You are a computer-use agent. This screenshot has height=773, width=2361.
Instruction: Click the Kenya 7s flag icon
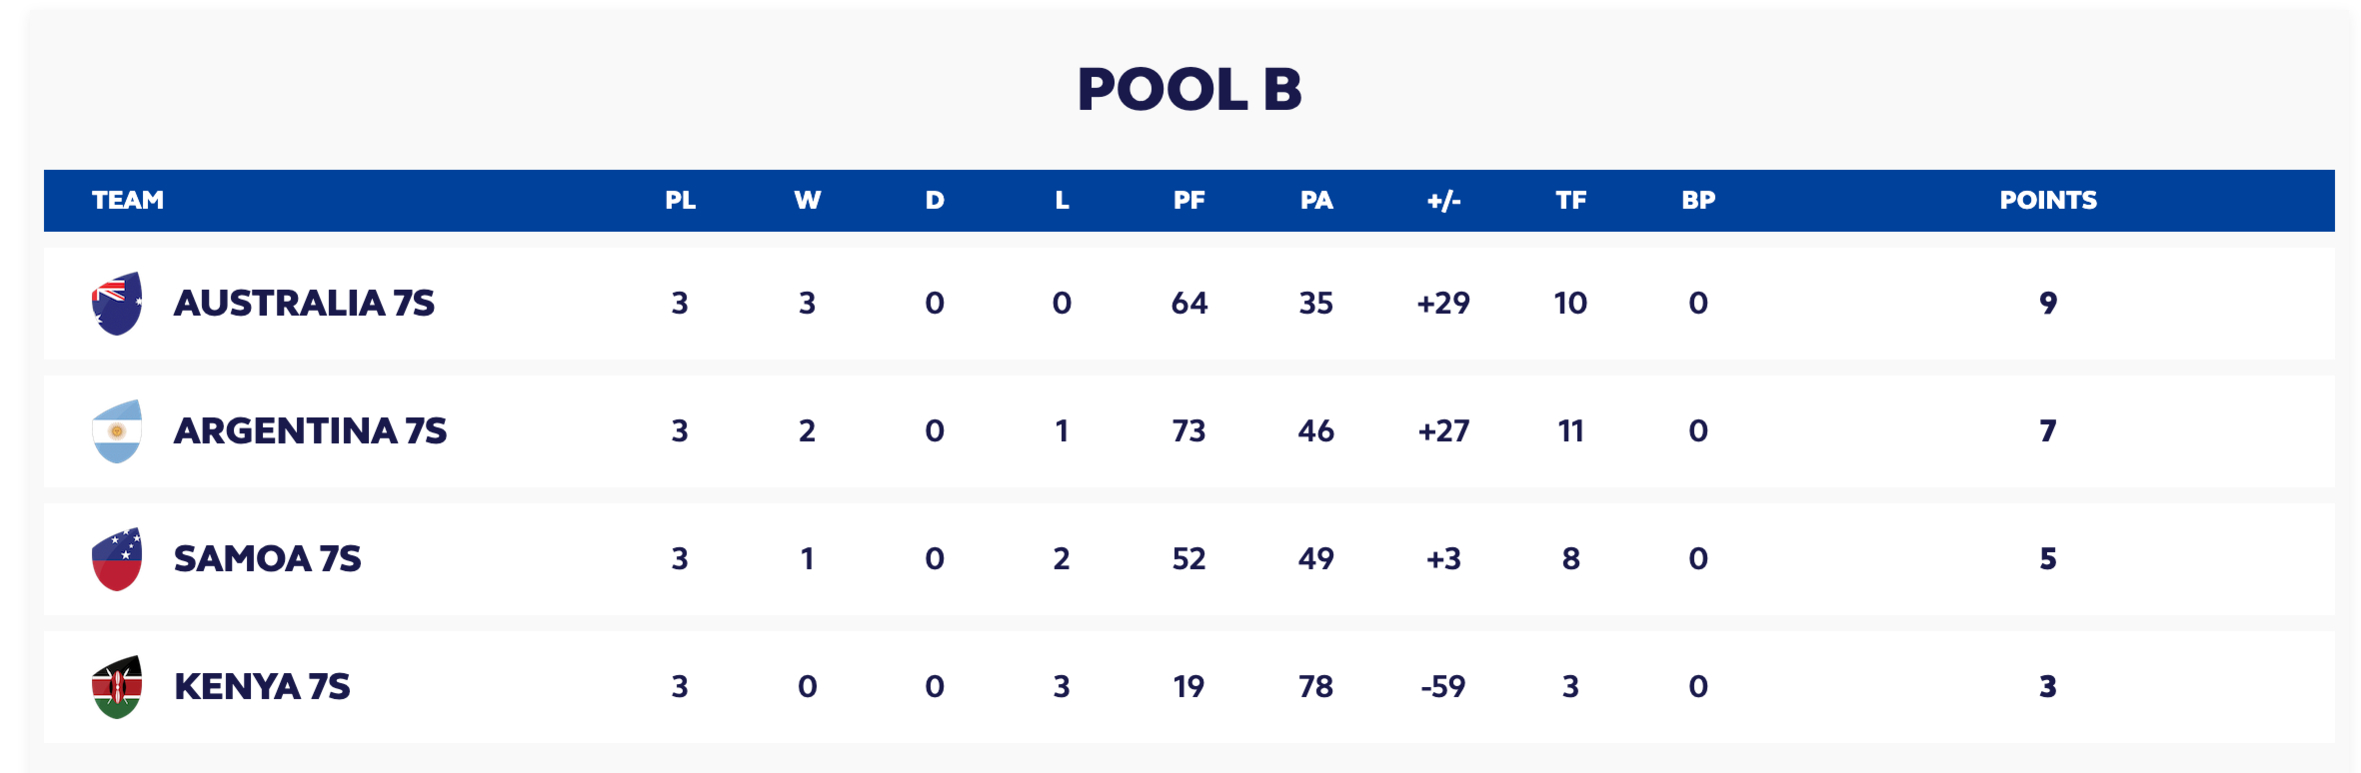(117, 687)
